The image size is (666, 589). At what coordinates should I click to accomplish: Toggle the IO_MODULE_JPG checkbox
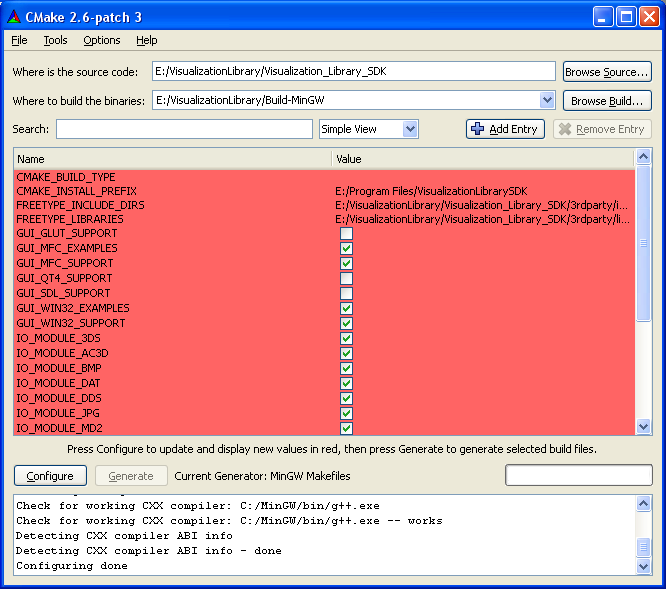[x=346, y=413]
